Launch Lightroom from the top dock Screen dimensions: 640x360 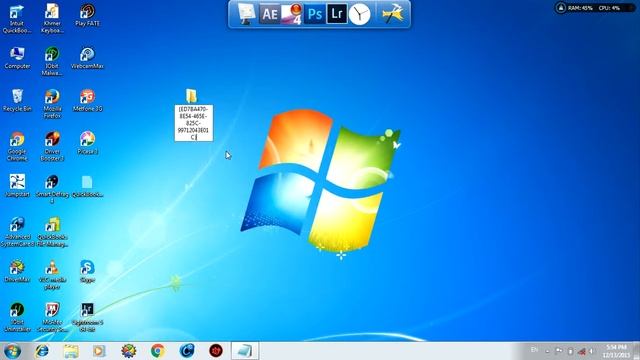tap(337, 14)
